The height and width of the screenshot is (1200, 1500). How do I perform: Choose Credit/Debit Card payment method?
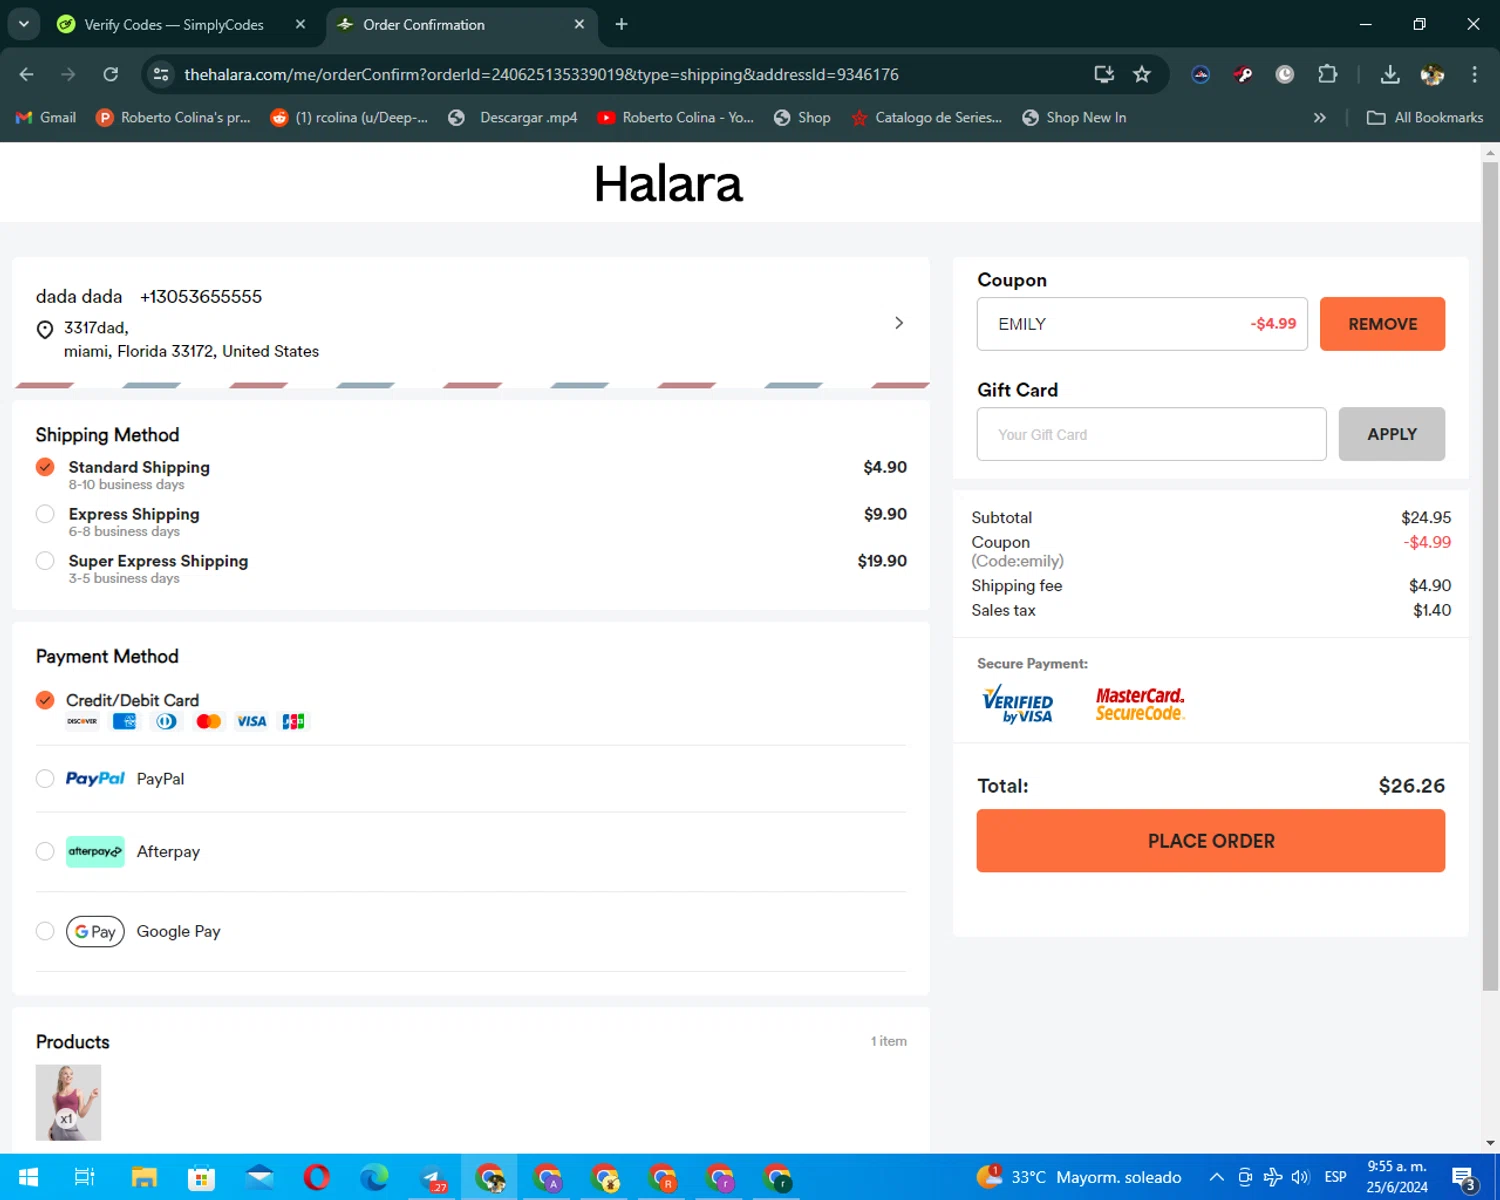[x=45, y=700]
